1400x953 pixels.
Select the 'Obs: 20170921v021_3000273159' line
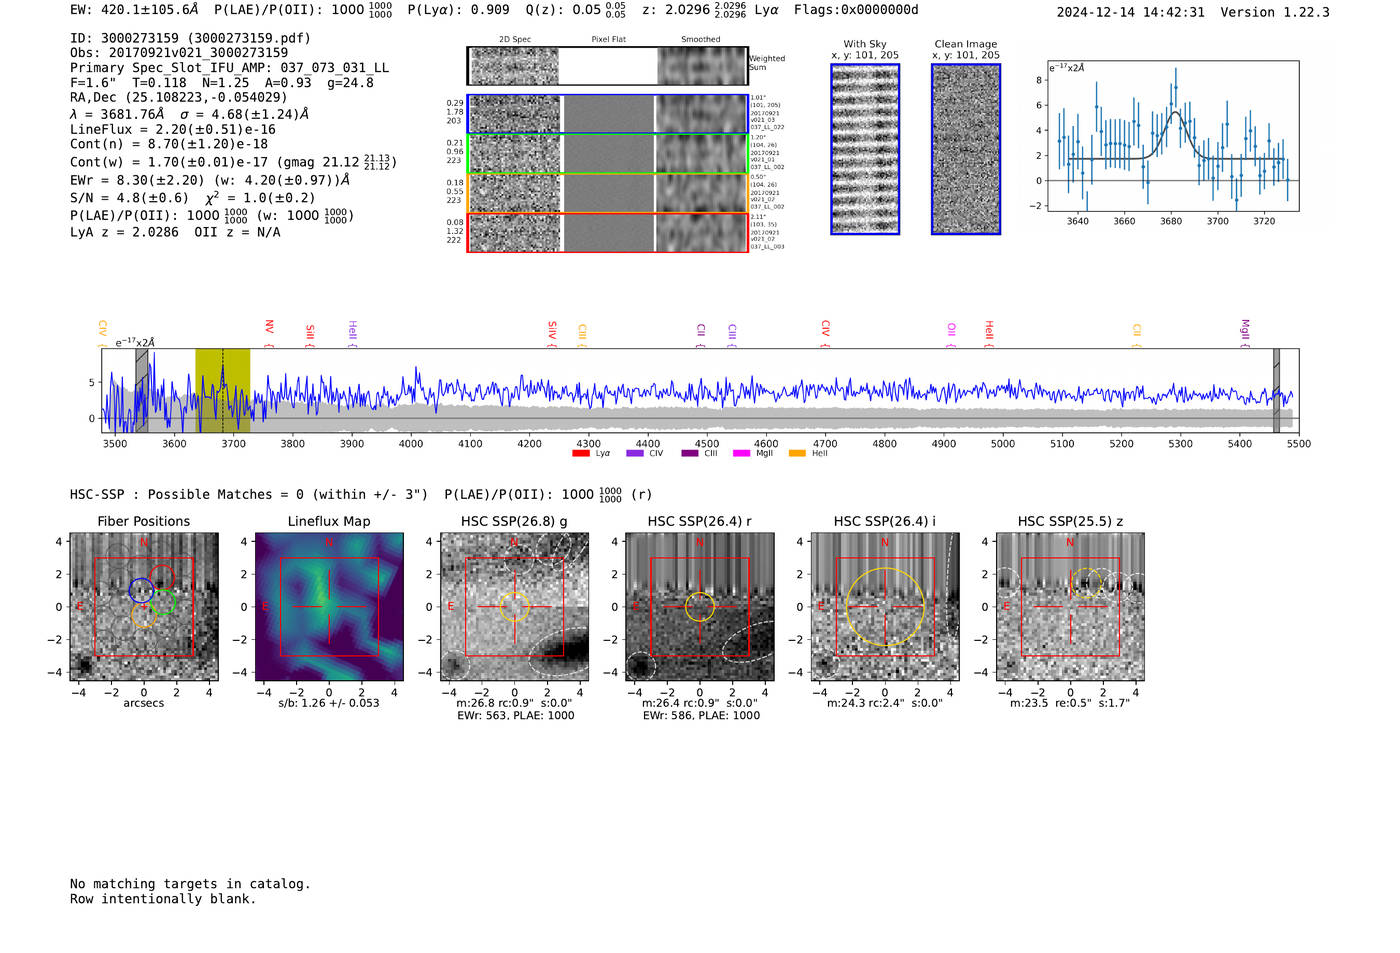[x=179, y=53]
